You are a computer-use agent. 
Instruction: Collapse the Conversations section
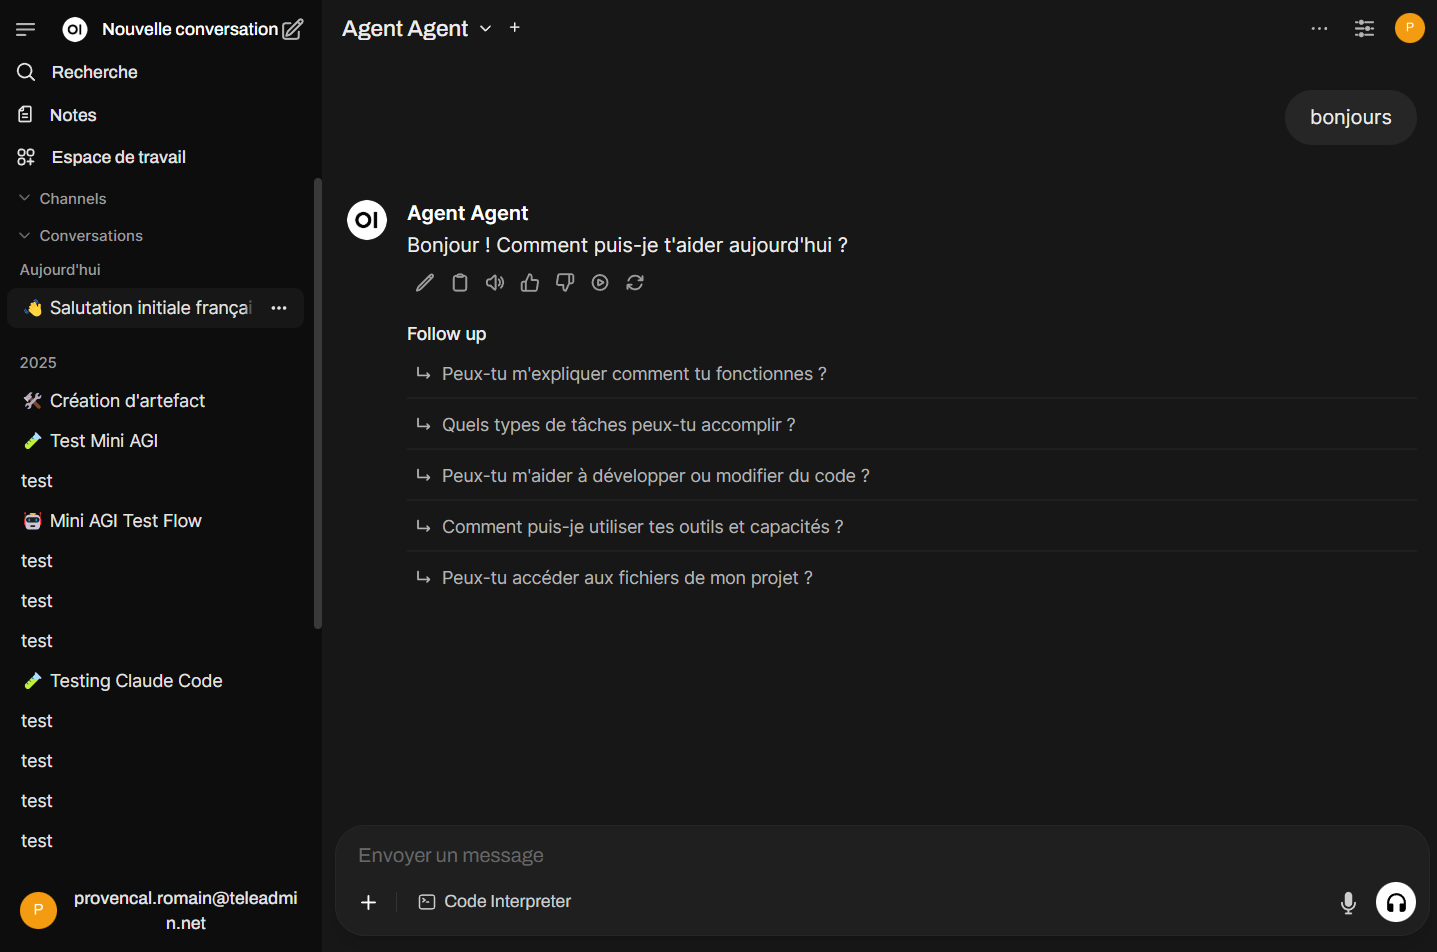24,235
